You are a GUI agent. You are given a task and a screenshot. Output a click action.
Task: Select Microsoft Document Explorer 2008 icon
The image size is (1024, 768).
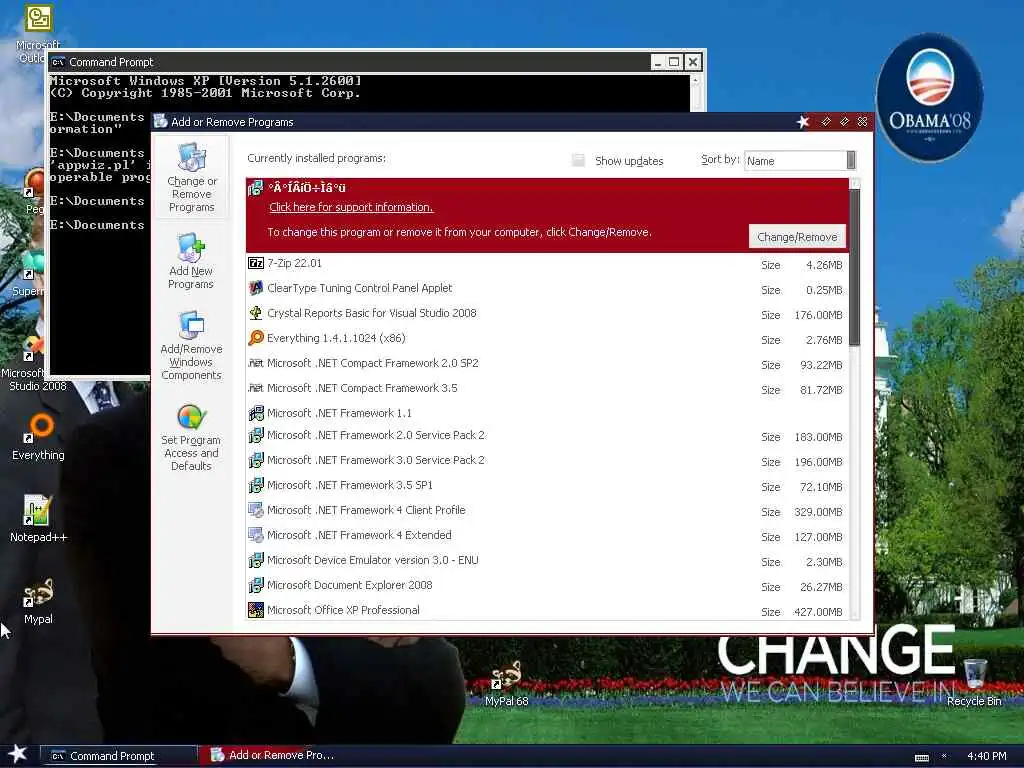tap(256, 585)
